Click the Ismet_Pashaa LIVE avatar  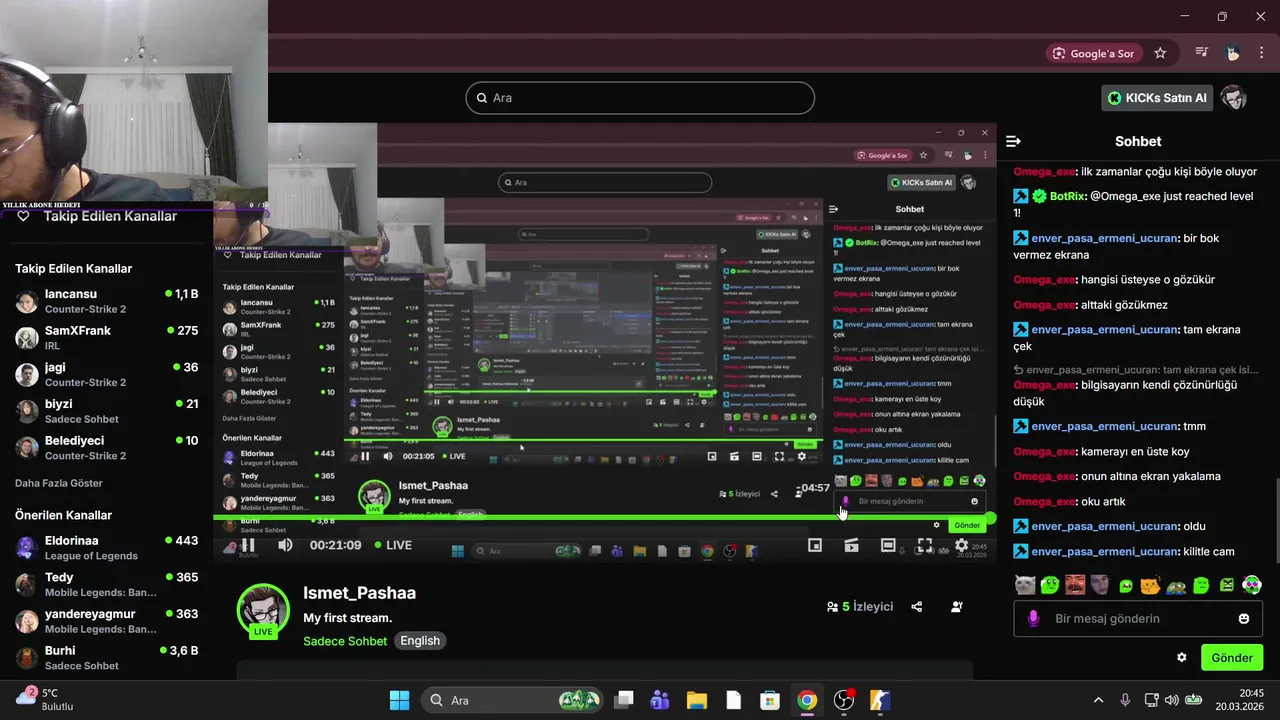coord(263,611)
